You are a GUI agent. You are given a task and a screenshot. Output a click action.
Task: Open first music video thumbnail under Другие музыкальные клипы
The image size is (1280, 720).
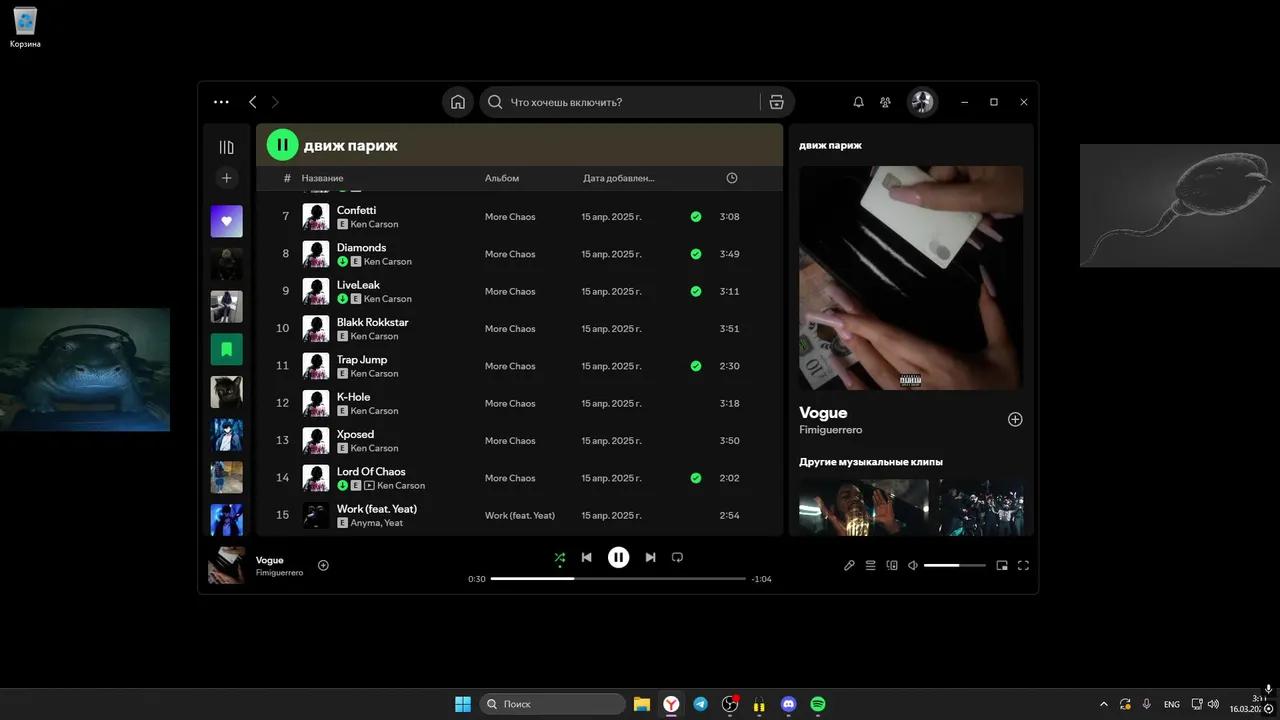(x=863, y=507)
